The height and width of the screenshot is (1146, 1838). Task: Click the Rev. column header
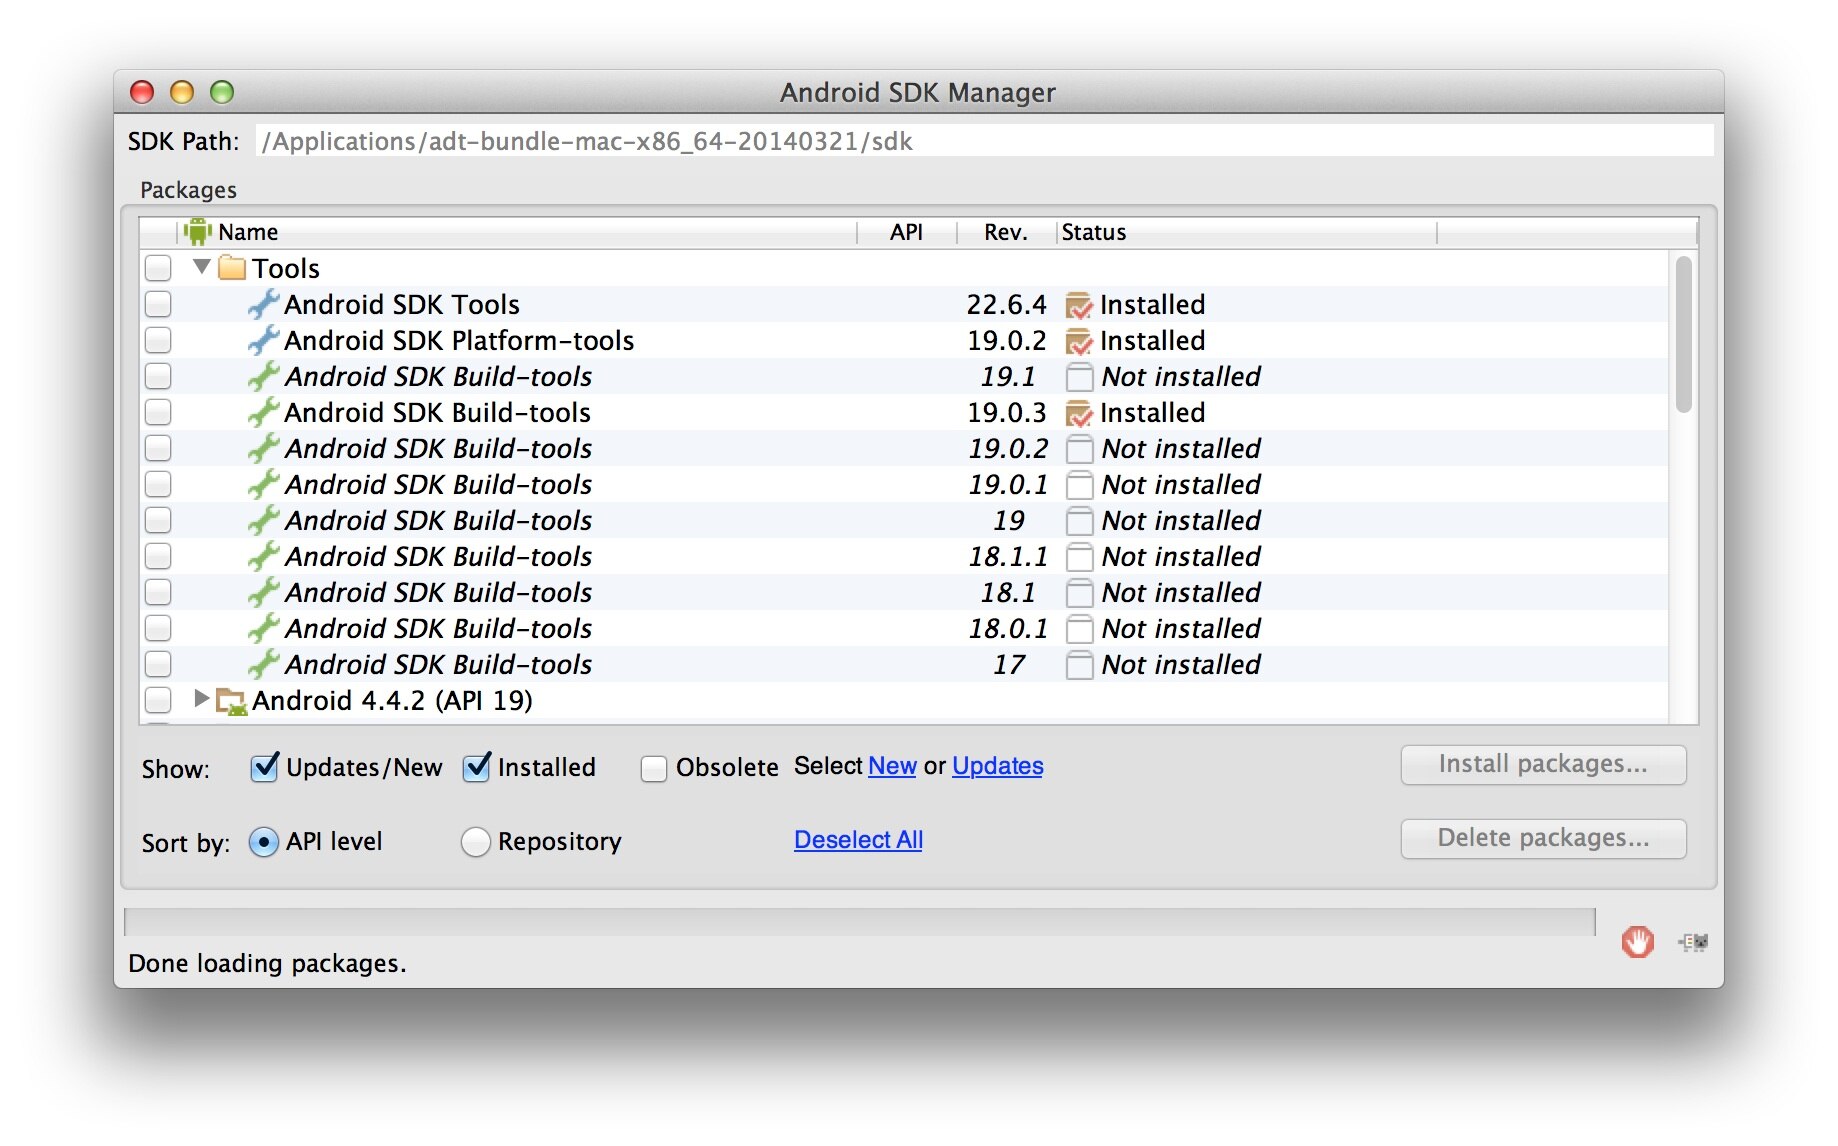(1005, 232)
